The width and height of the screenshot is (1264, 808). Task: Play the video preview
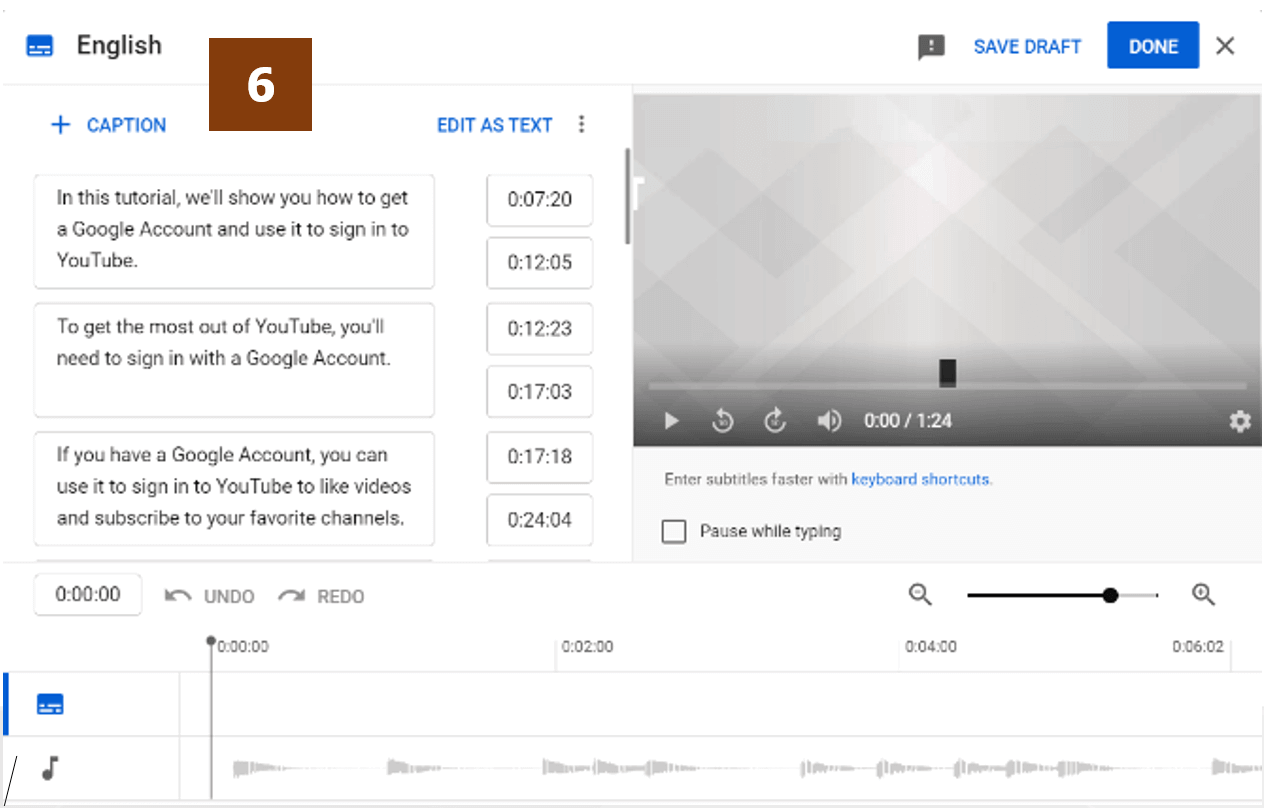672,421
